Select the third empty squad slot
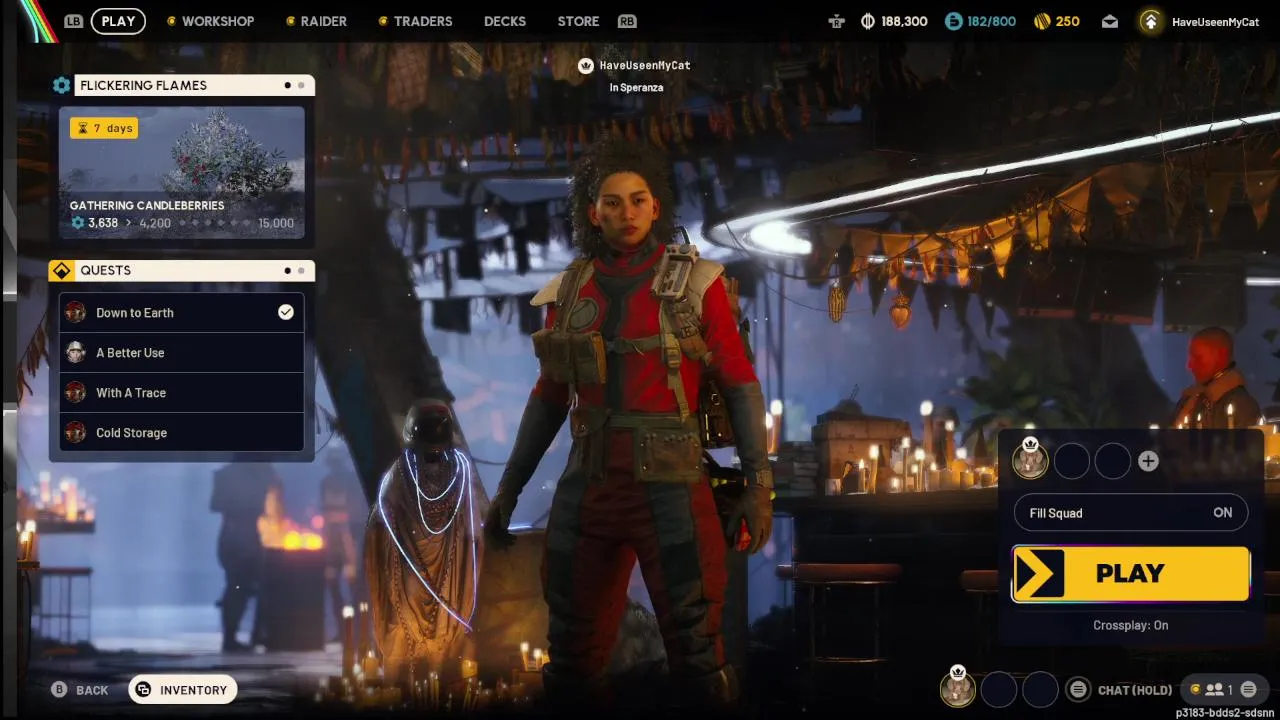The width and height of the screenshot is (1280, 720). (1113, 461)
